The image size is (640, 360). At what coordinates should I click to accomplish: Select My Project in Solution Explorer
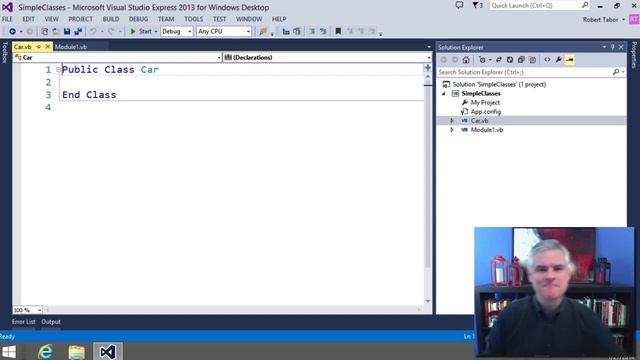[x=485, y=103]
